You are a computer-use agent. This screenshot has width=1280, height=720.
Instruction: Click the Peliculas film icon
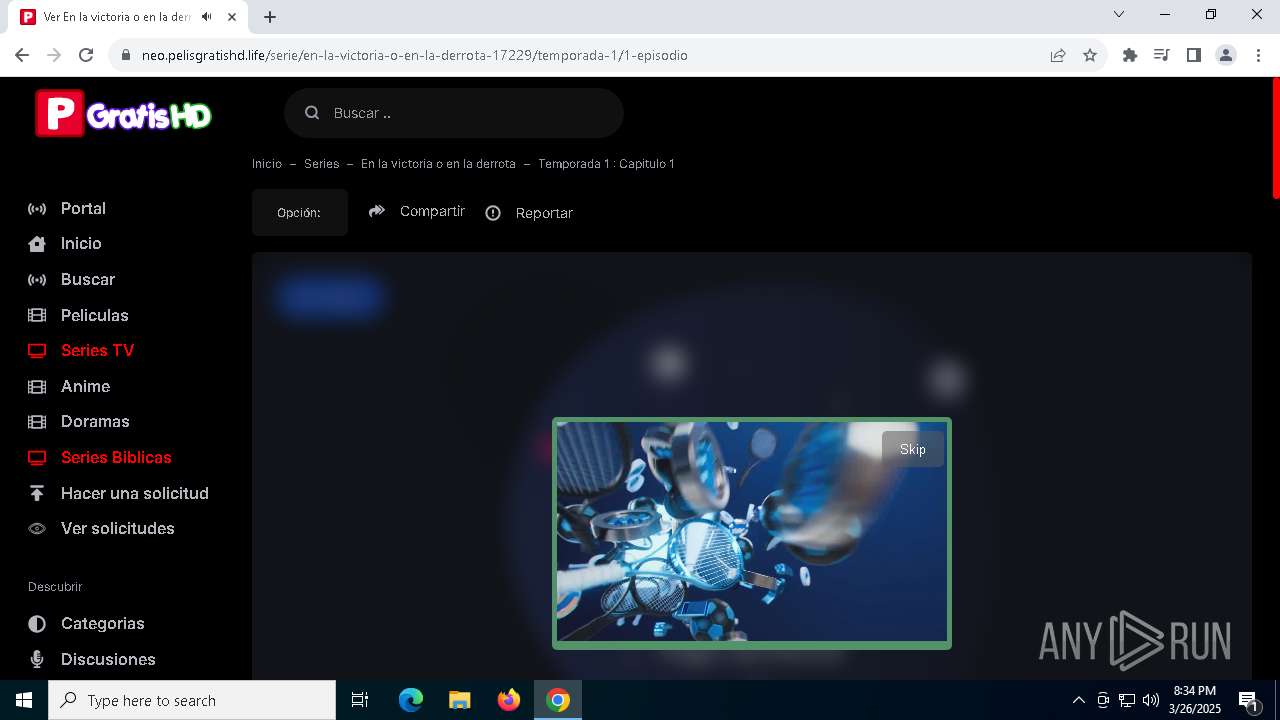click(37, 315)
